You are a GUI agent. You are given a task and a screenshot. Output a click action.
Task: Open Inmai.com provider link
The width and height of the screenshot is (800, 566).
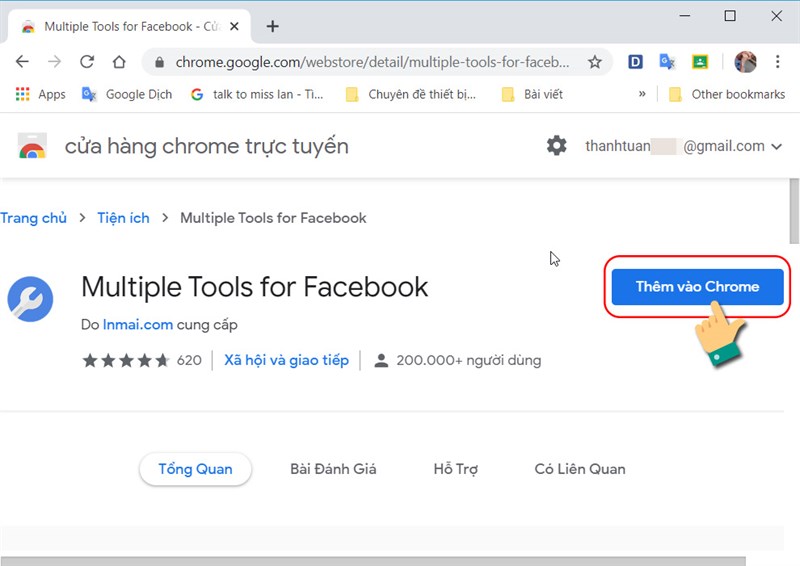pyautogui.click(x=138, y=325)
